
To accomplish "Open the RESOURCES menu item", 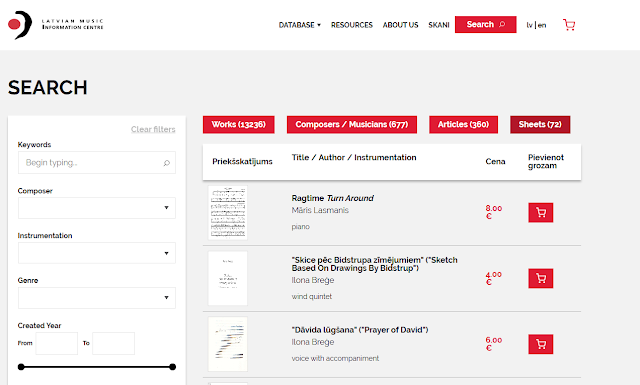I will (x=352, y=25).
